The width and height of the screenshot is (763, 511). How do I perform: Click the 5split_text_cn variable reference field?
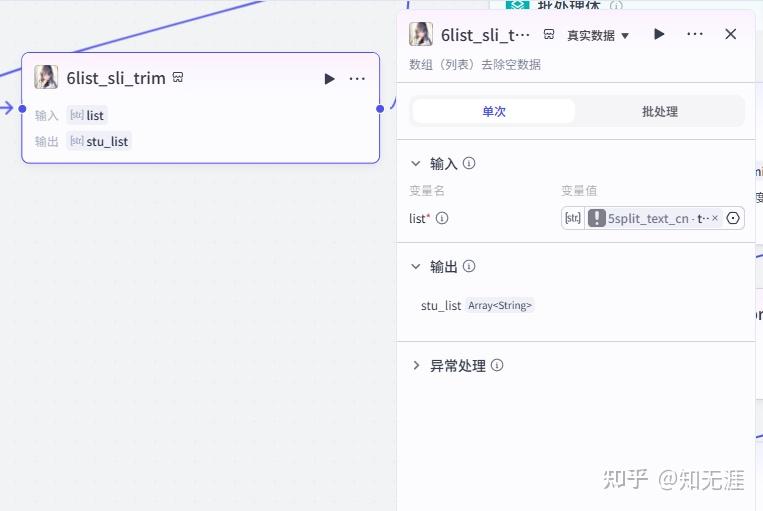pos(654,219)
